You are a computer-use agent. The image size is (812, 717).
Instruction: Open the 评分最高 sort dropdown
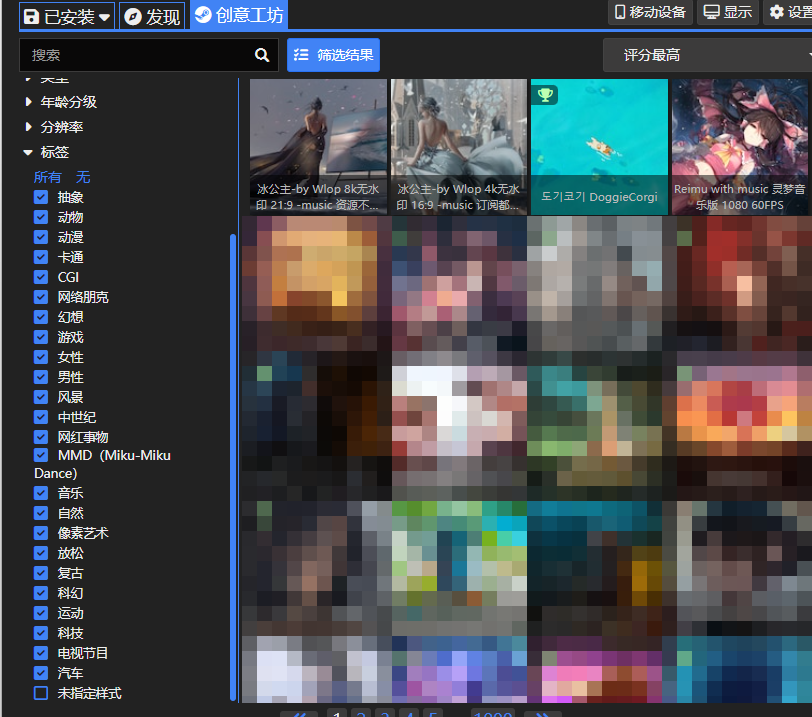(x=705, y=55)
